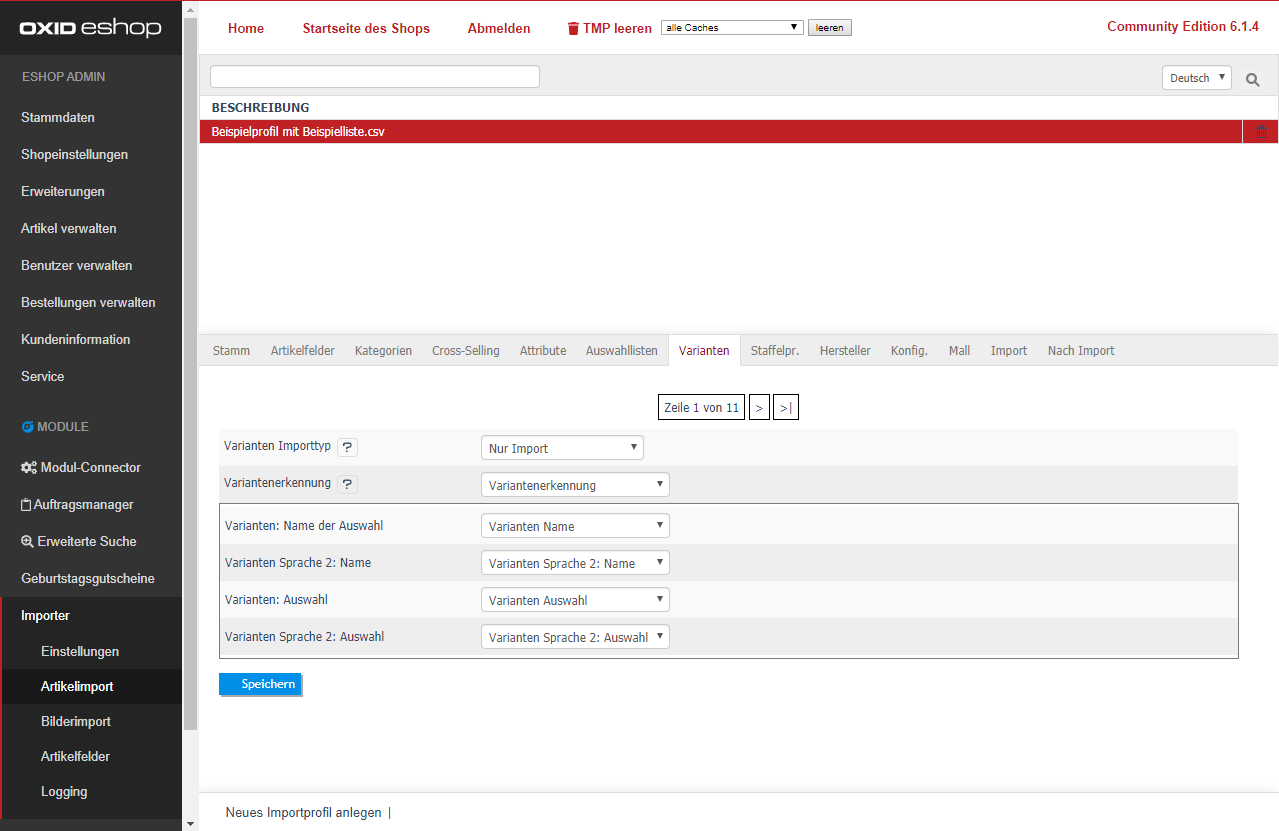This screenshot has width=1279, height=831.
Task: Jump to last row in pagination
Action: (785, 408)
